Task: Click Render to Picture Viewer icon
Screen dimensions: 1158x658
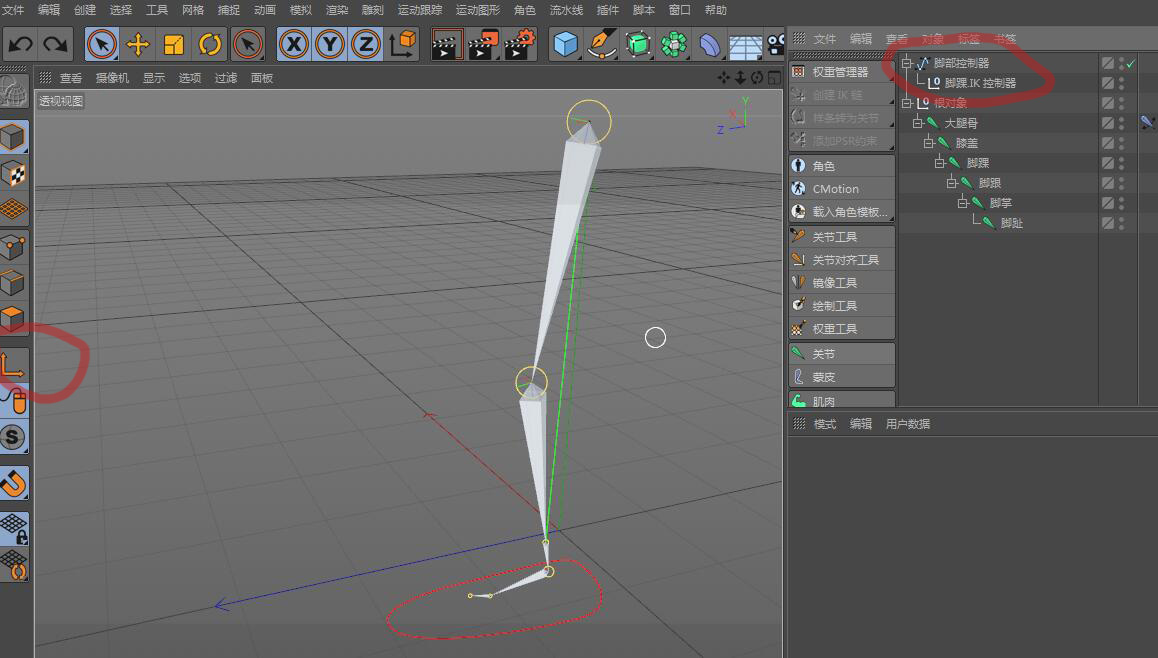Action: click(x=484, y=44)
